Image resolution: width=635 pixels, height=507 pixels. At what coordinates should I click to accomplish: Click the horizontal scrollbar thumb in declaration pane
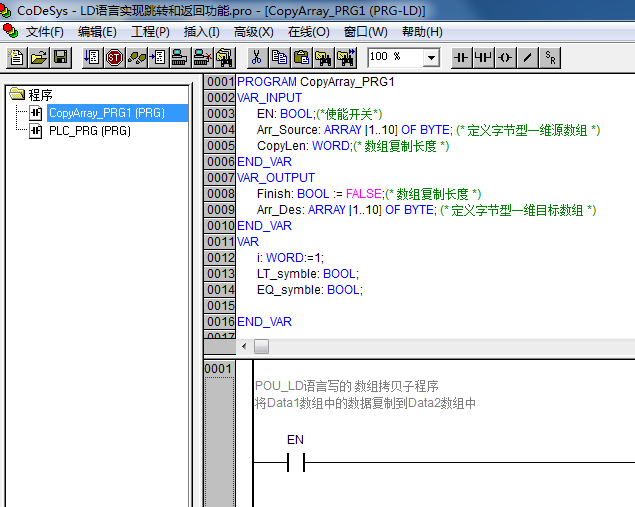click(261, 346)
